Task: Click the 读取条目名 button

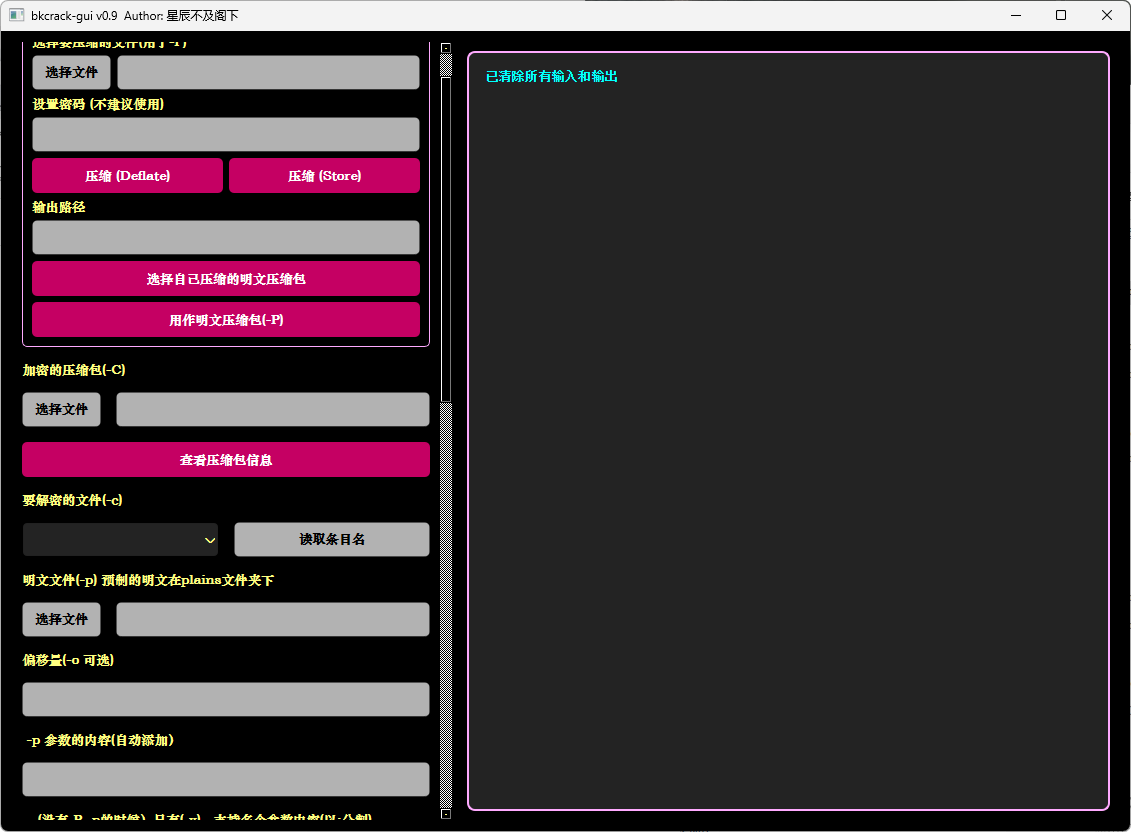Action: pyautogui.click(x=332, y=540)
